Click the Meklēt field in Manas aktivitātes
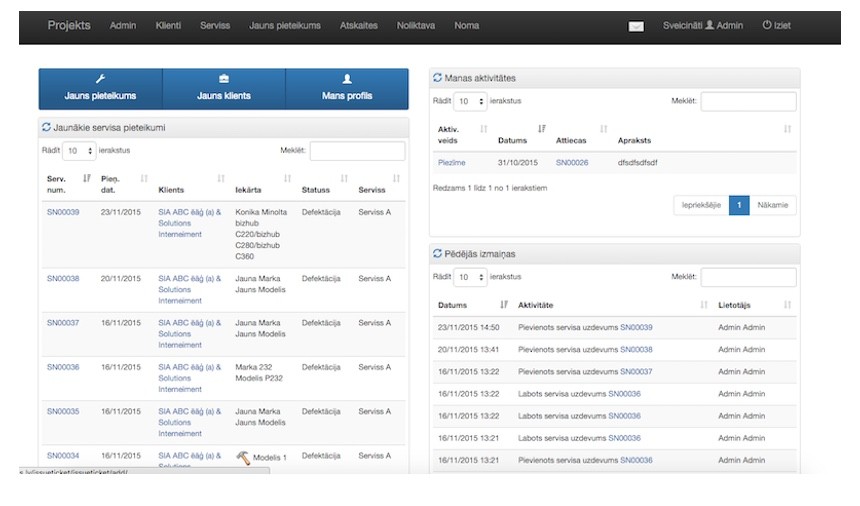 click(x=749, y=101)
